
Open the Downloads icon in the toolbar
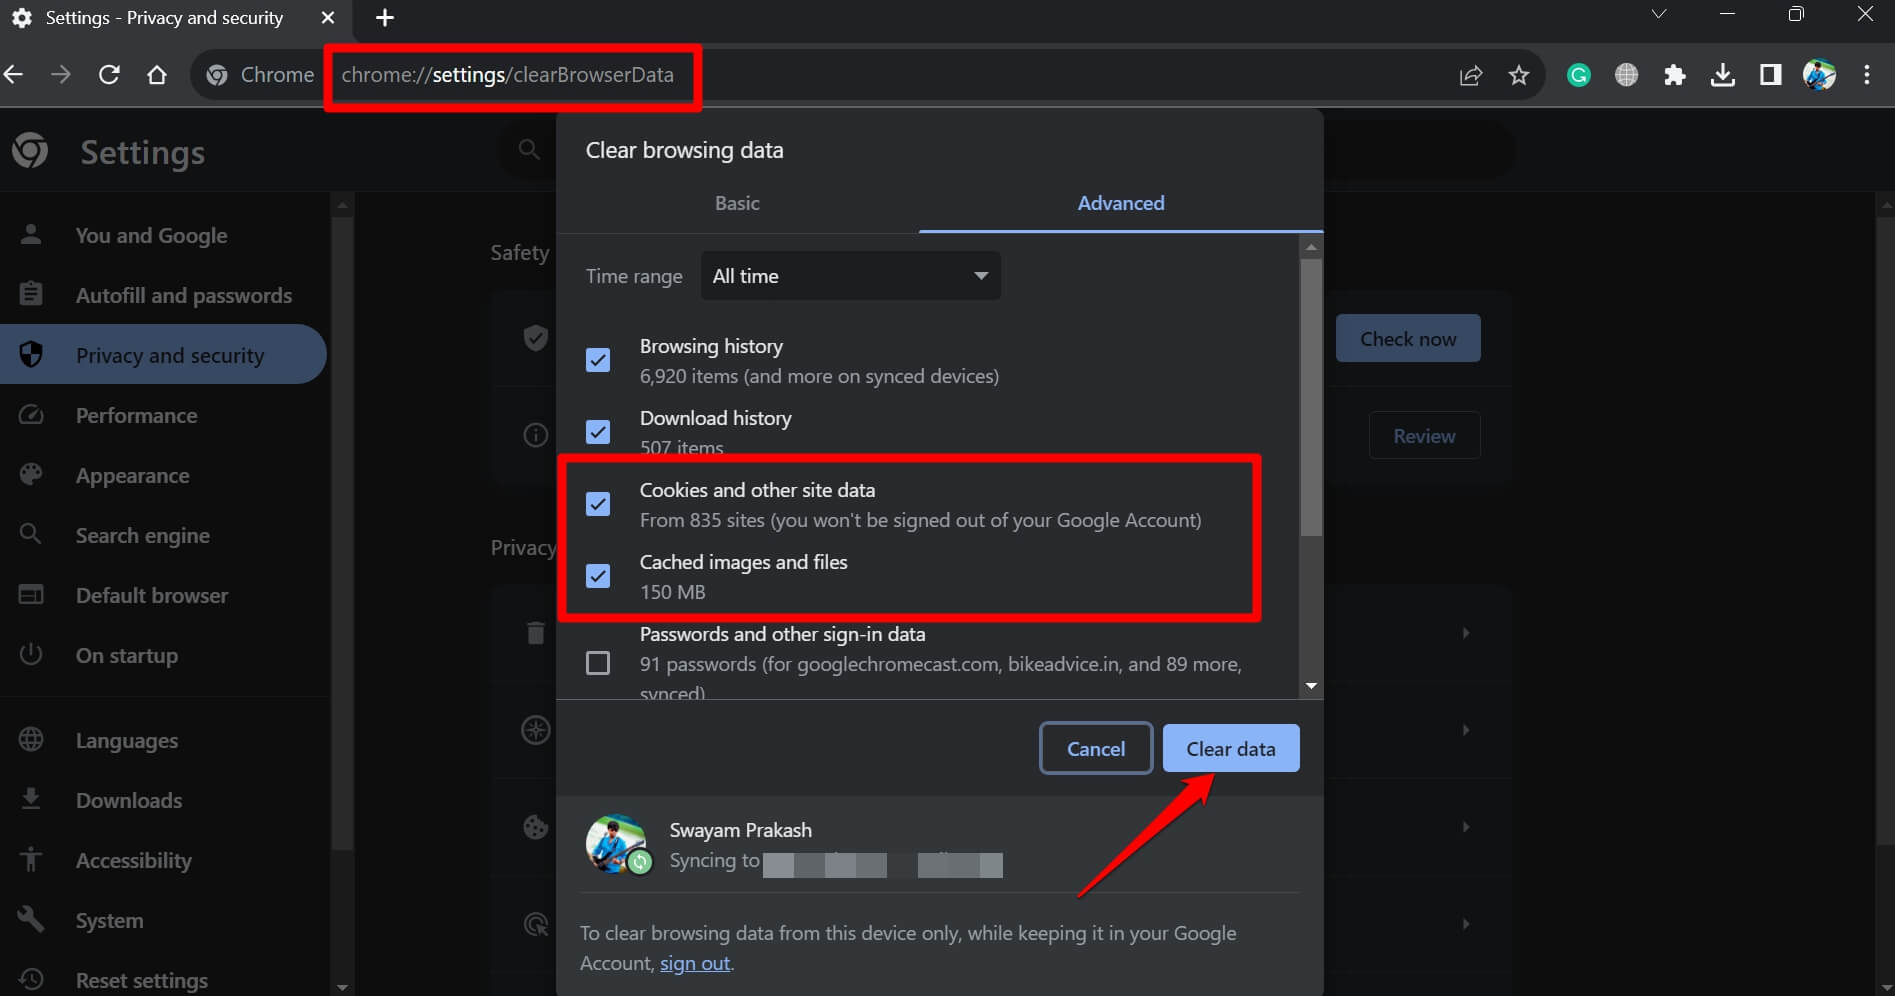[1723, 75]
